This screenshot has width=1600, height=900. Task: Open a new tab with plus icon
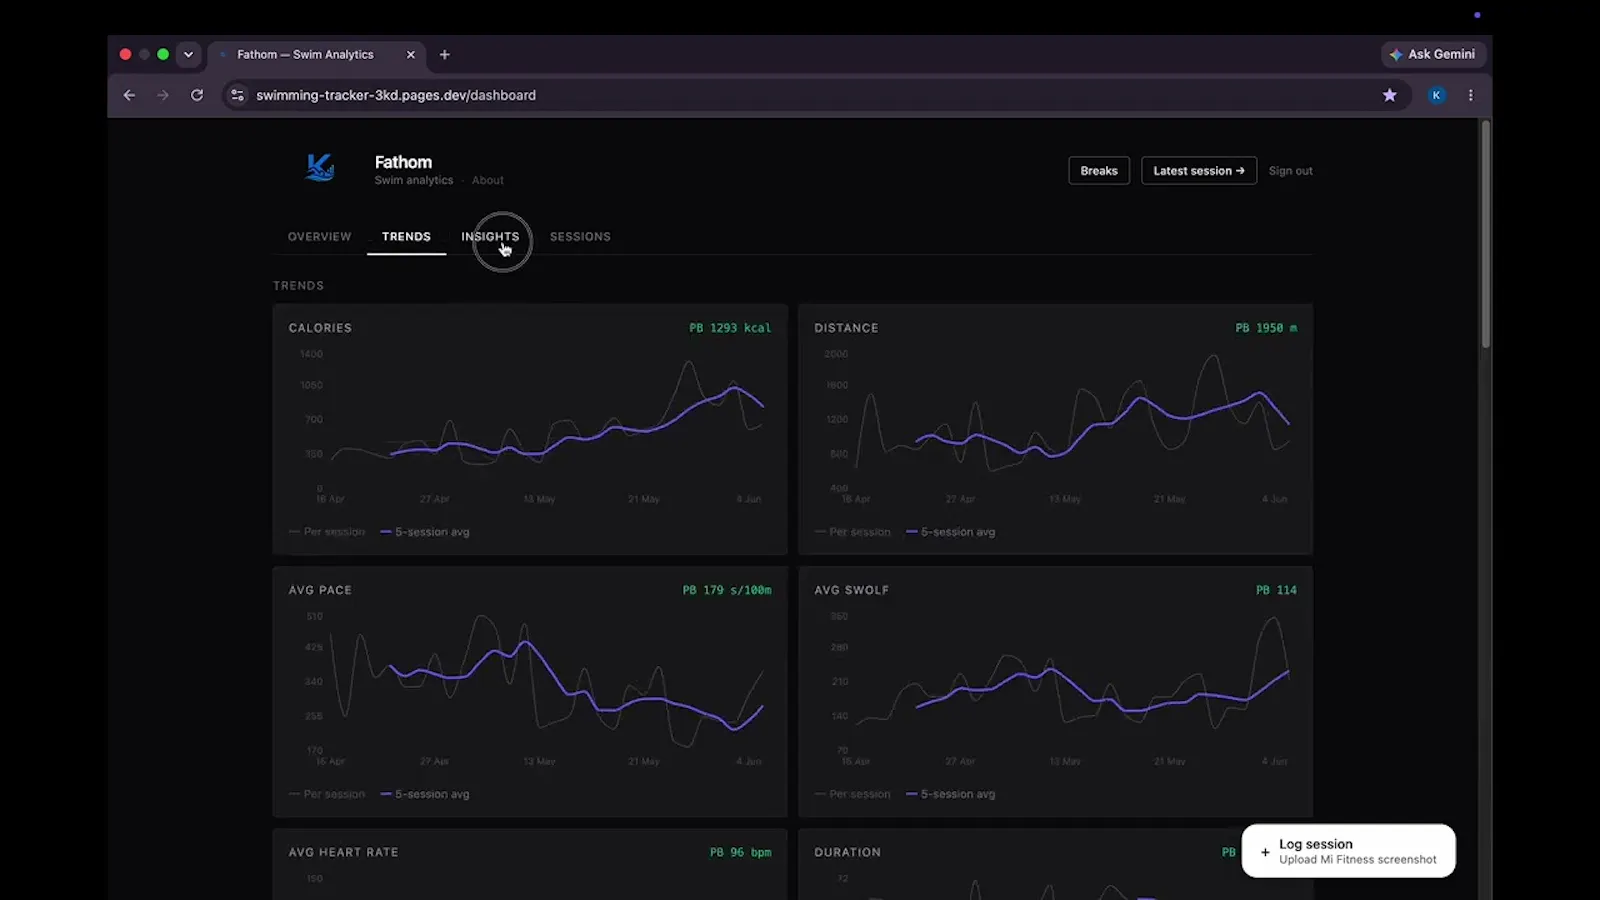(445, 55)
